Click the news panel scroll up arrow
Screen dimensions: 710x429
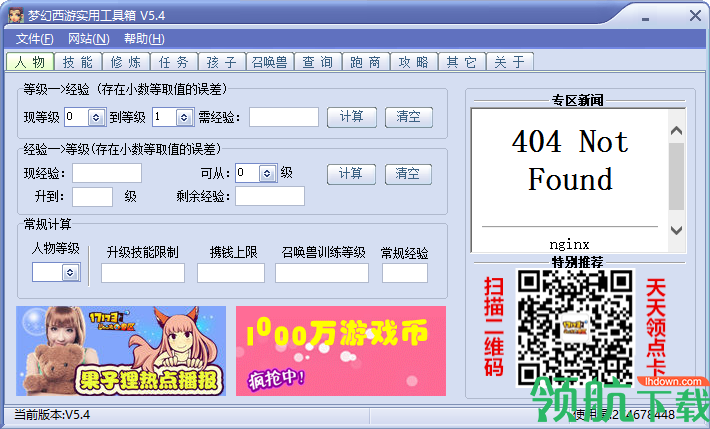coord(676,131)
